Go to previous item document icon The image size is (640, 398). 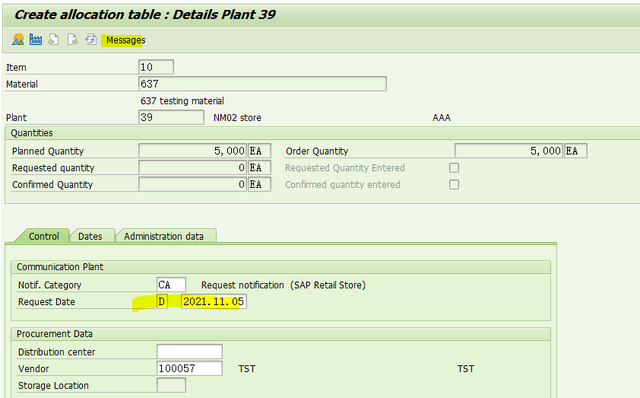tap(53, 40)
